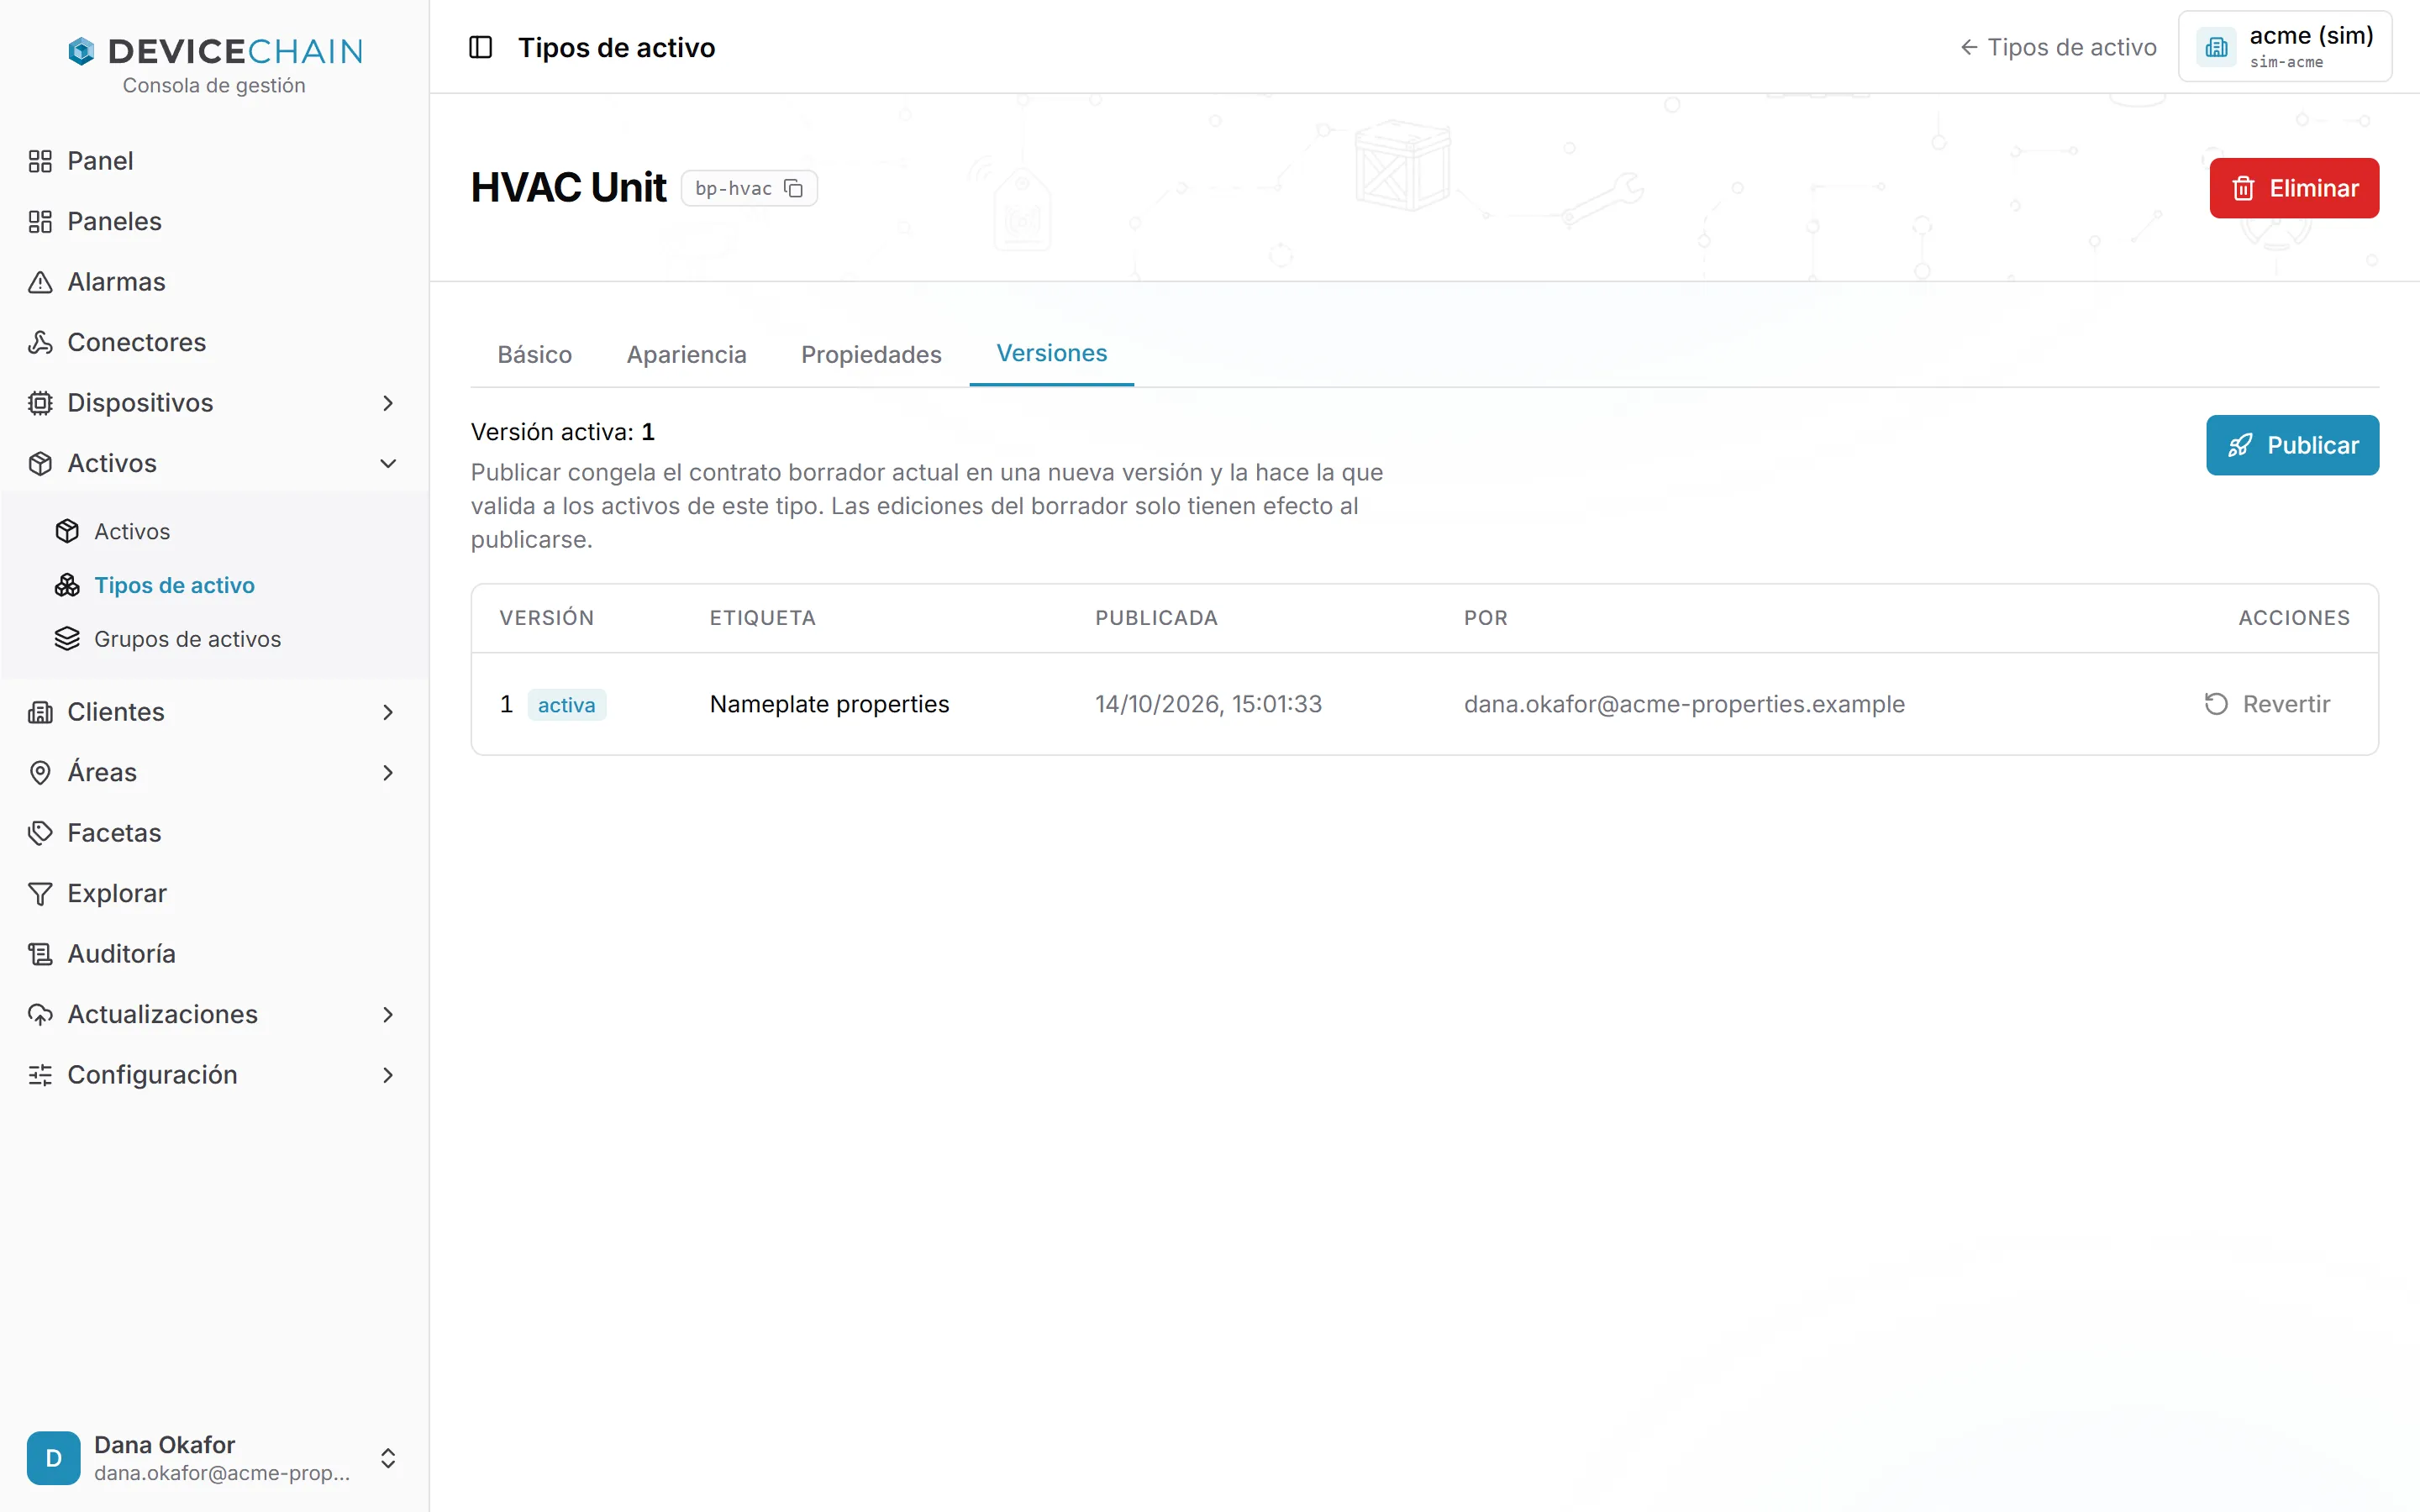Click the Revertir circular arrow icon
2420x1512 pixels.
(x=2216, y=704)
